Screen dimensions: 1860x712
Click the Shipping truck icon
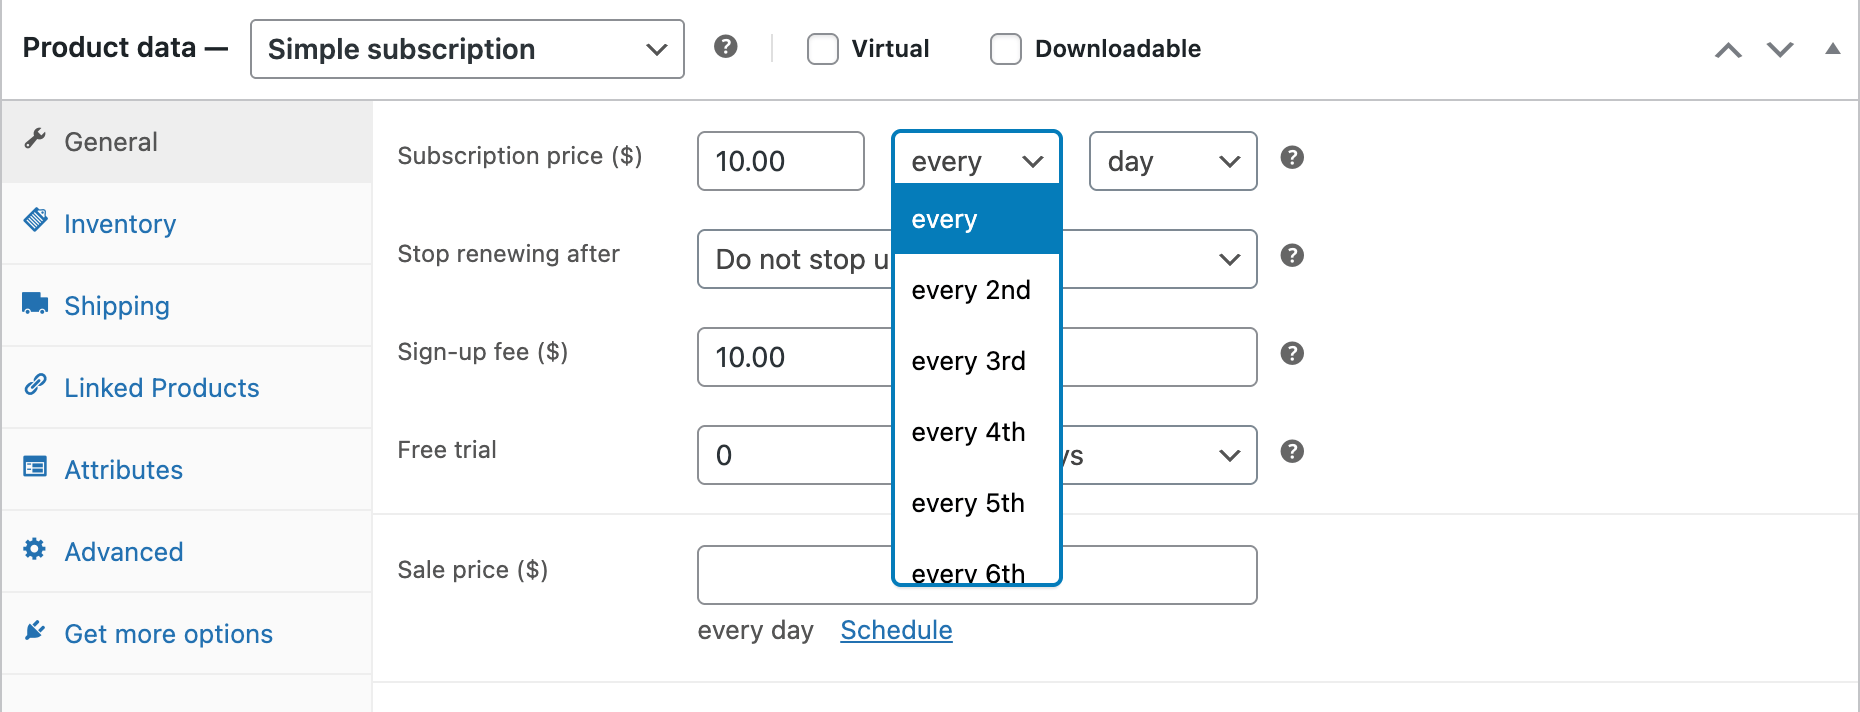click(36, 303)
